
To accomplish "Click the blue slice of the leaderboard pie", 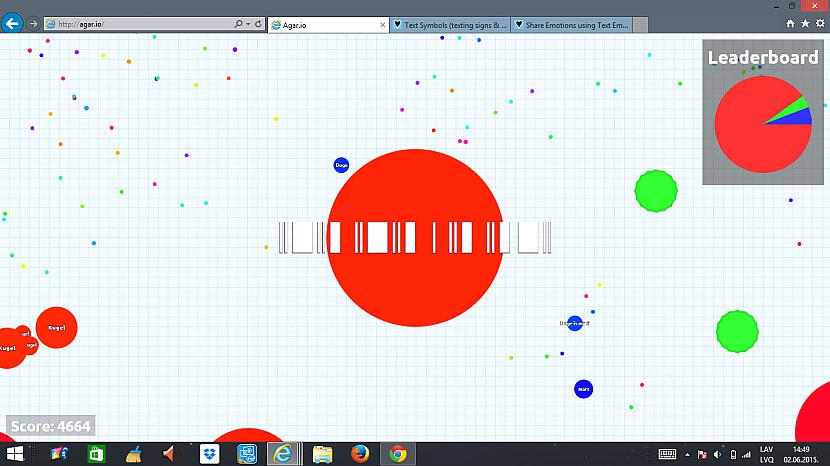I will pos(800,118).
